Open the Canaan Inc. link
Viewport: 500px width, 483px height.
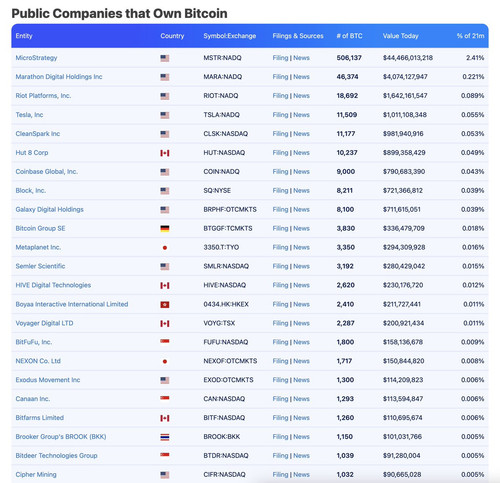(33, 399)
